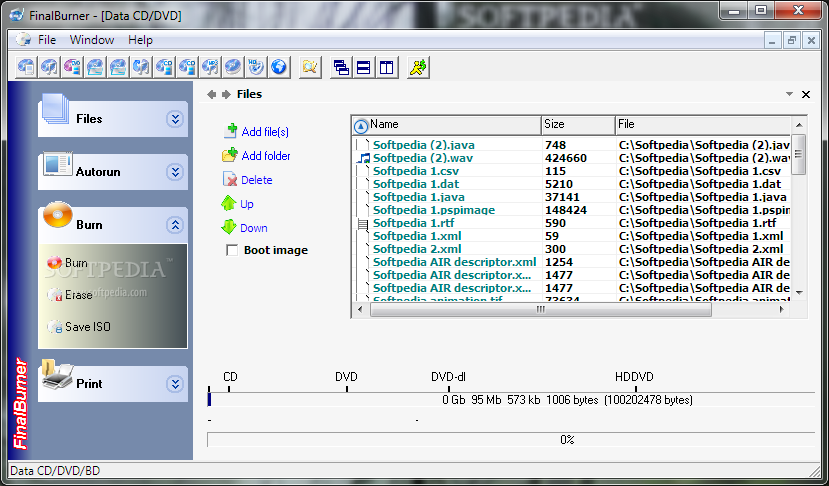This screenshot has width=829, height=486.
Task: Click the Print printer sidebar icon
Action: click(57, 375)
